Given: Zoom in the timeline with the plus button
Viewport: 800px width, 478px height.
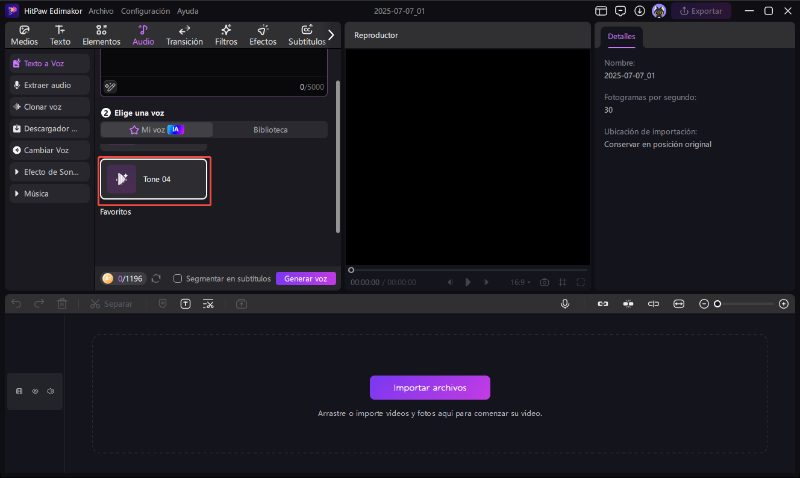Looking at the screenshot, I should click(784, 304).
